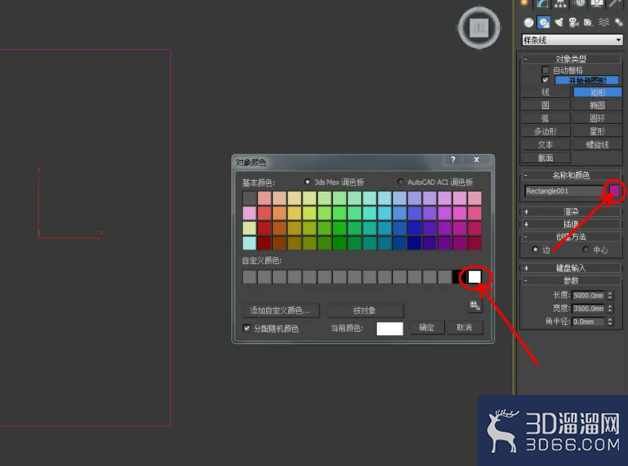This screenshot has width=628, height=466.
Task: Collapse the 名称和颜色 rollout
Action: [x=571, y=175]
